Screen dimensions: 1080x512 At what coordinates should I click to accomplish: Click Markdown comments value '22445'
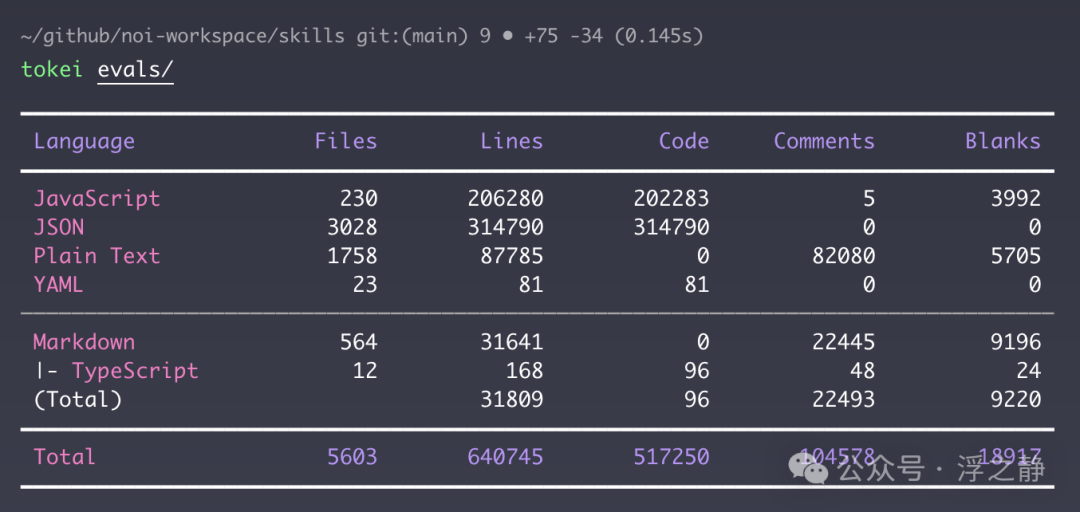coord(844,342)
